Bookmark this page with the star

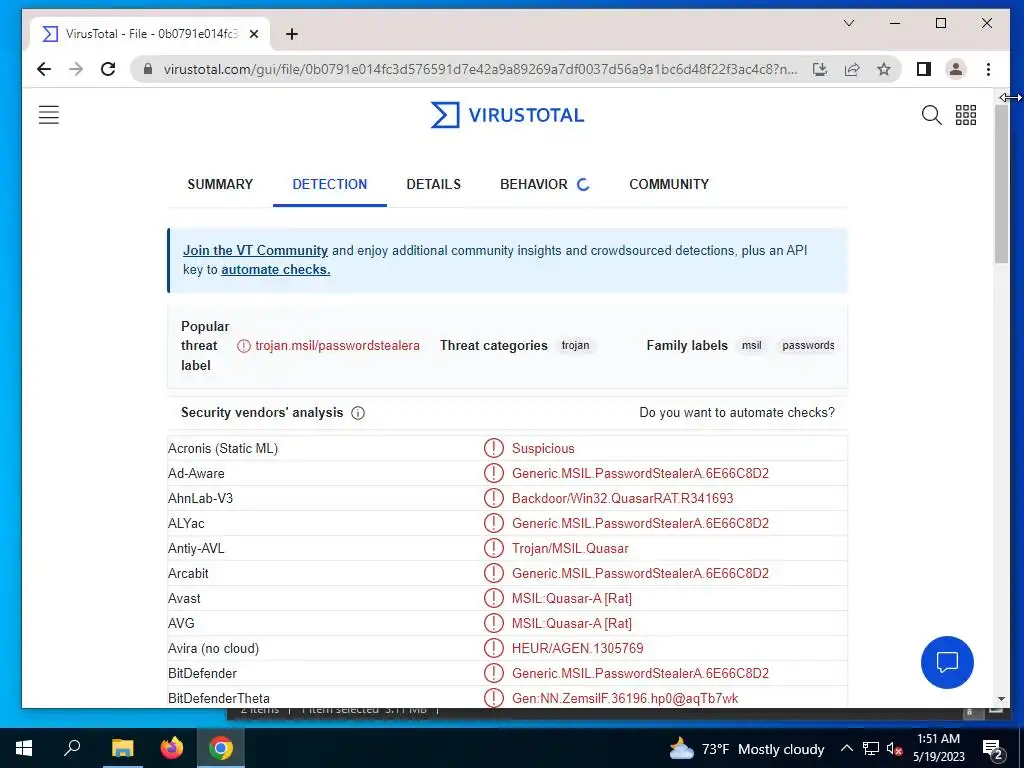(x=884, y=69)
